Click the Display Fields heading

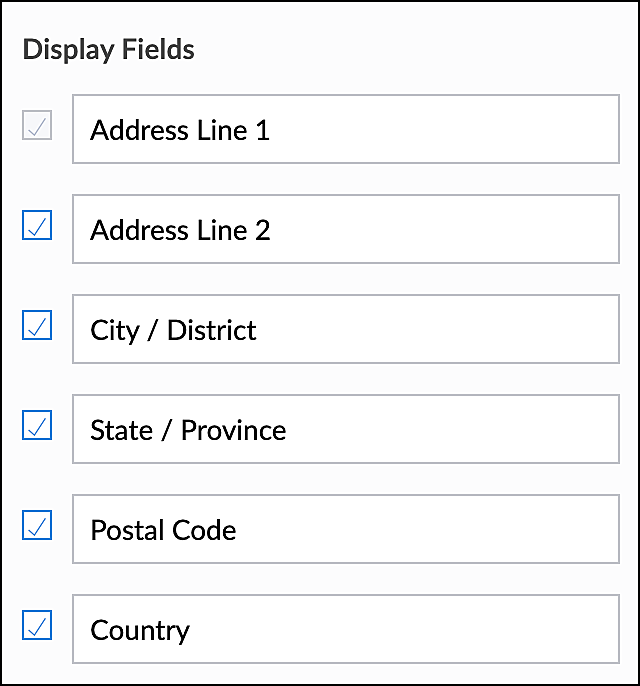click(x=109, y=50)
